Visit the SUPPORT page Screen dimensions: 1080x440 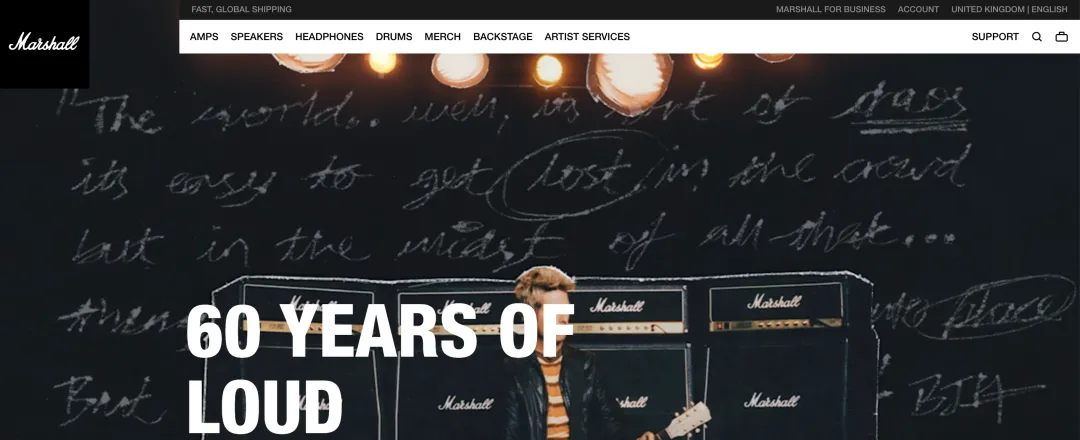[x=995, y=36]
